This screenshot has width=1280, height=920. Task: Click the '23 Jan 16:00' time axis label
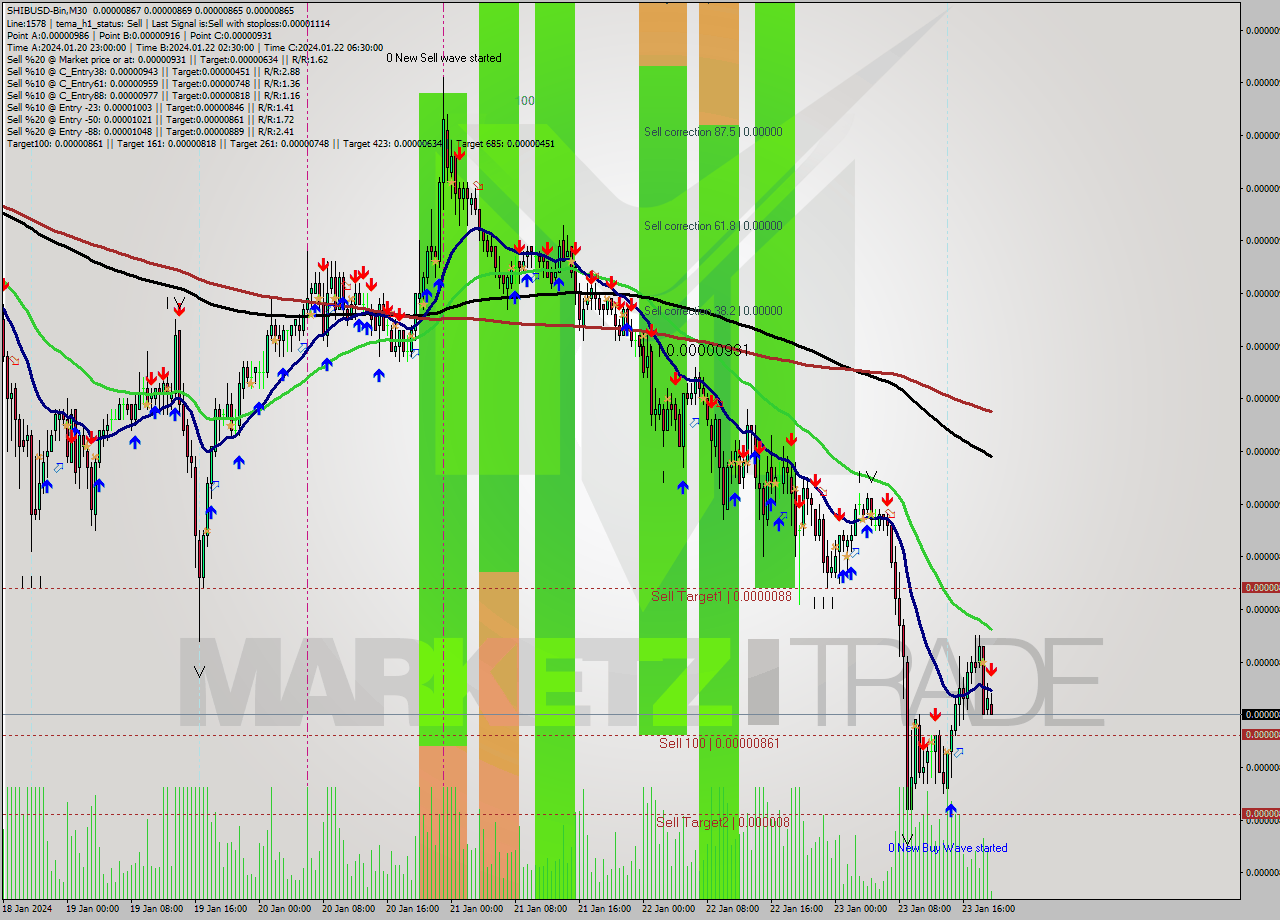click(x=988, y=909)
